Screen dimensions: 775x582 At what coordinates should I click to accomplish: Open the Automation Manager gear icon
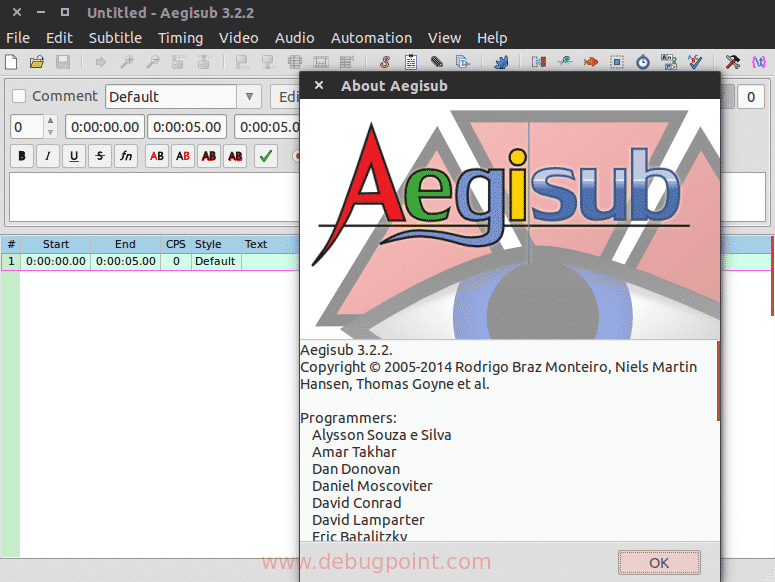tap(501, 62)
